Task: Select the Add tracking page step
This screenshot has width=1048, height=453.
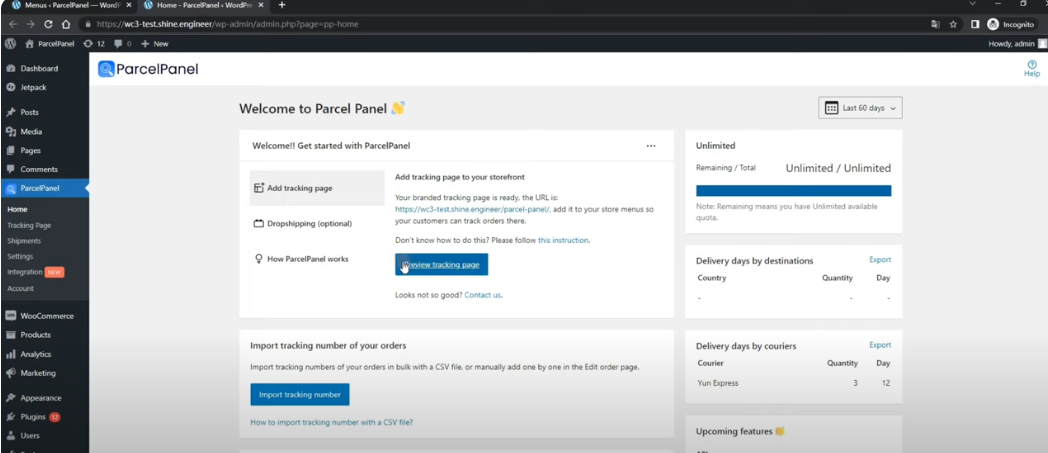Action: 317,188
